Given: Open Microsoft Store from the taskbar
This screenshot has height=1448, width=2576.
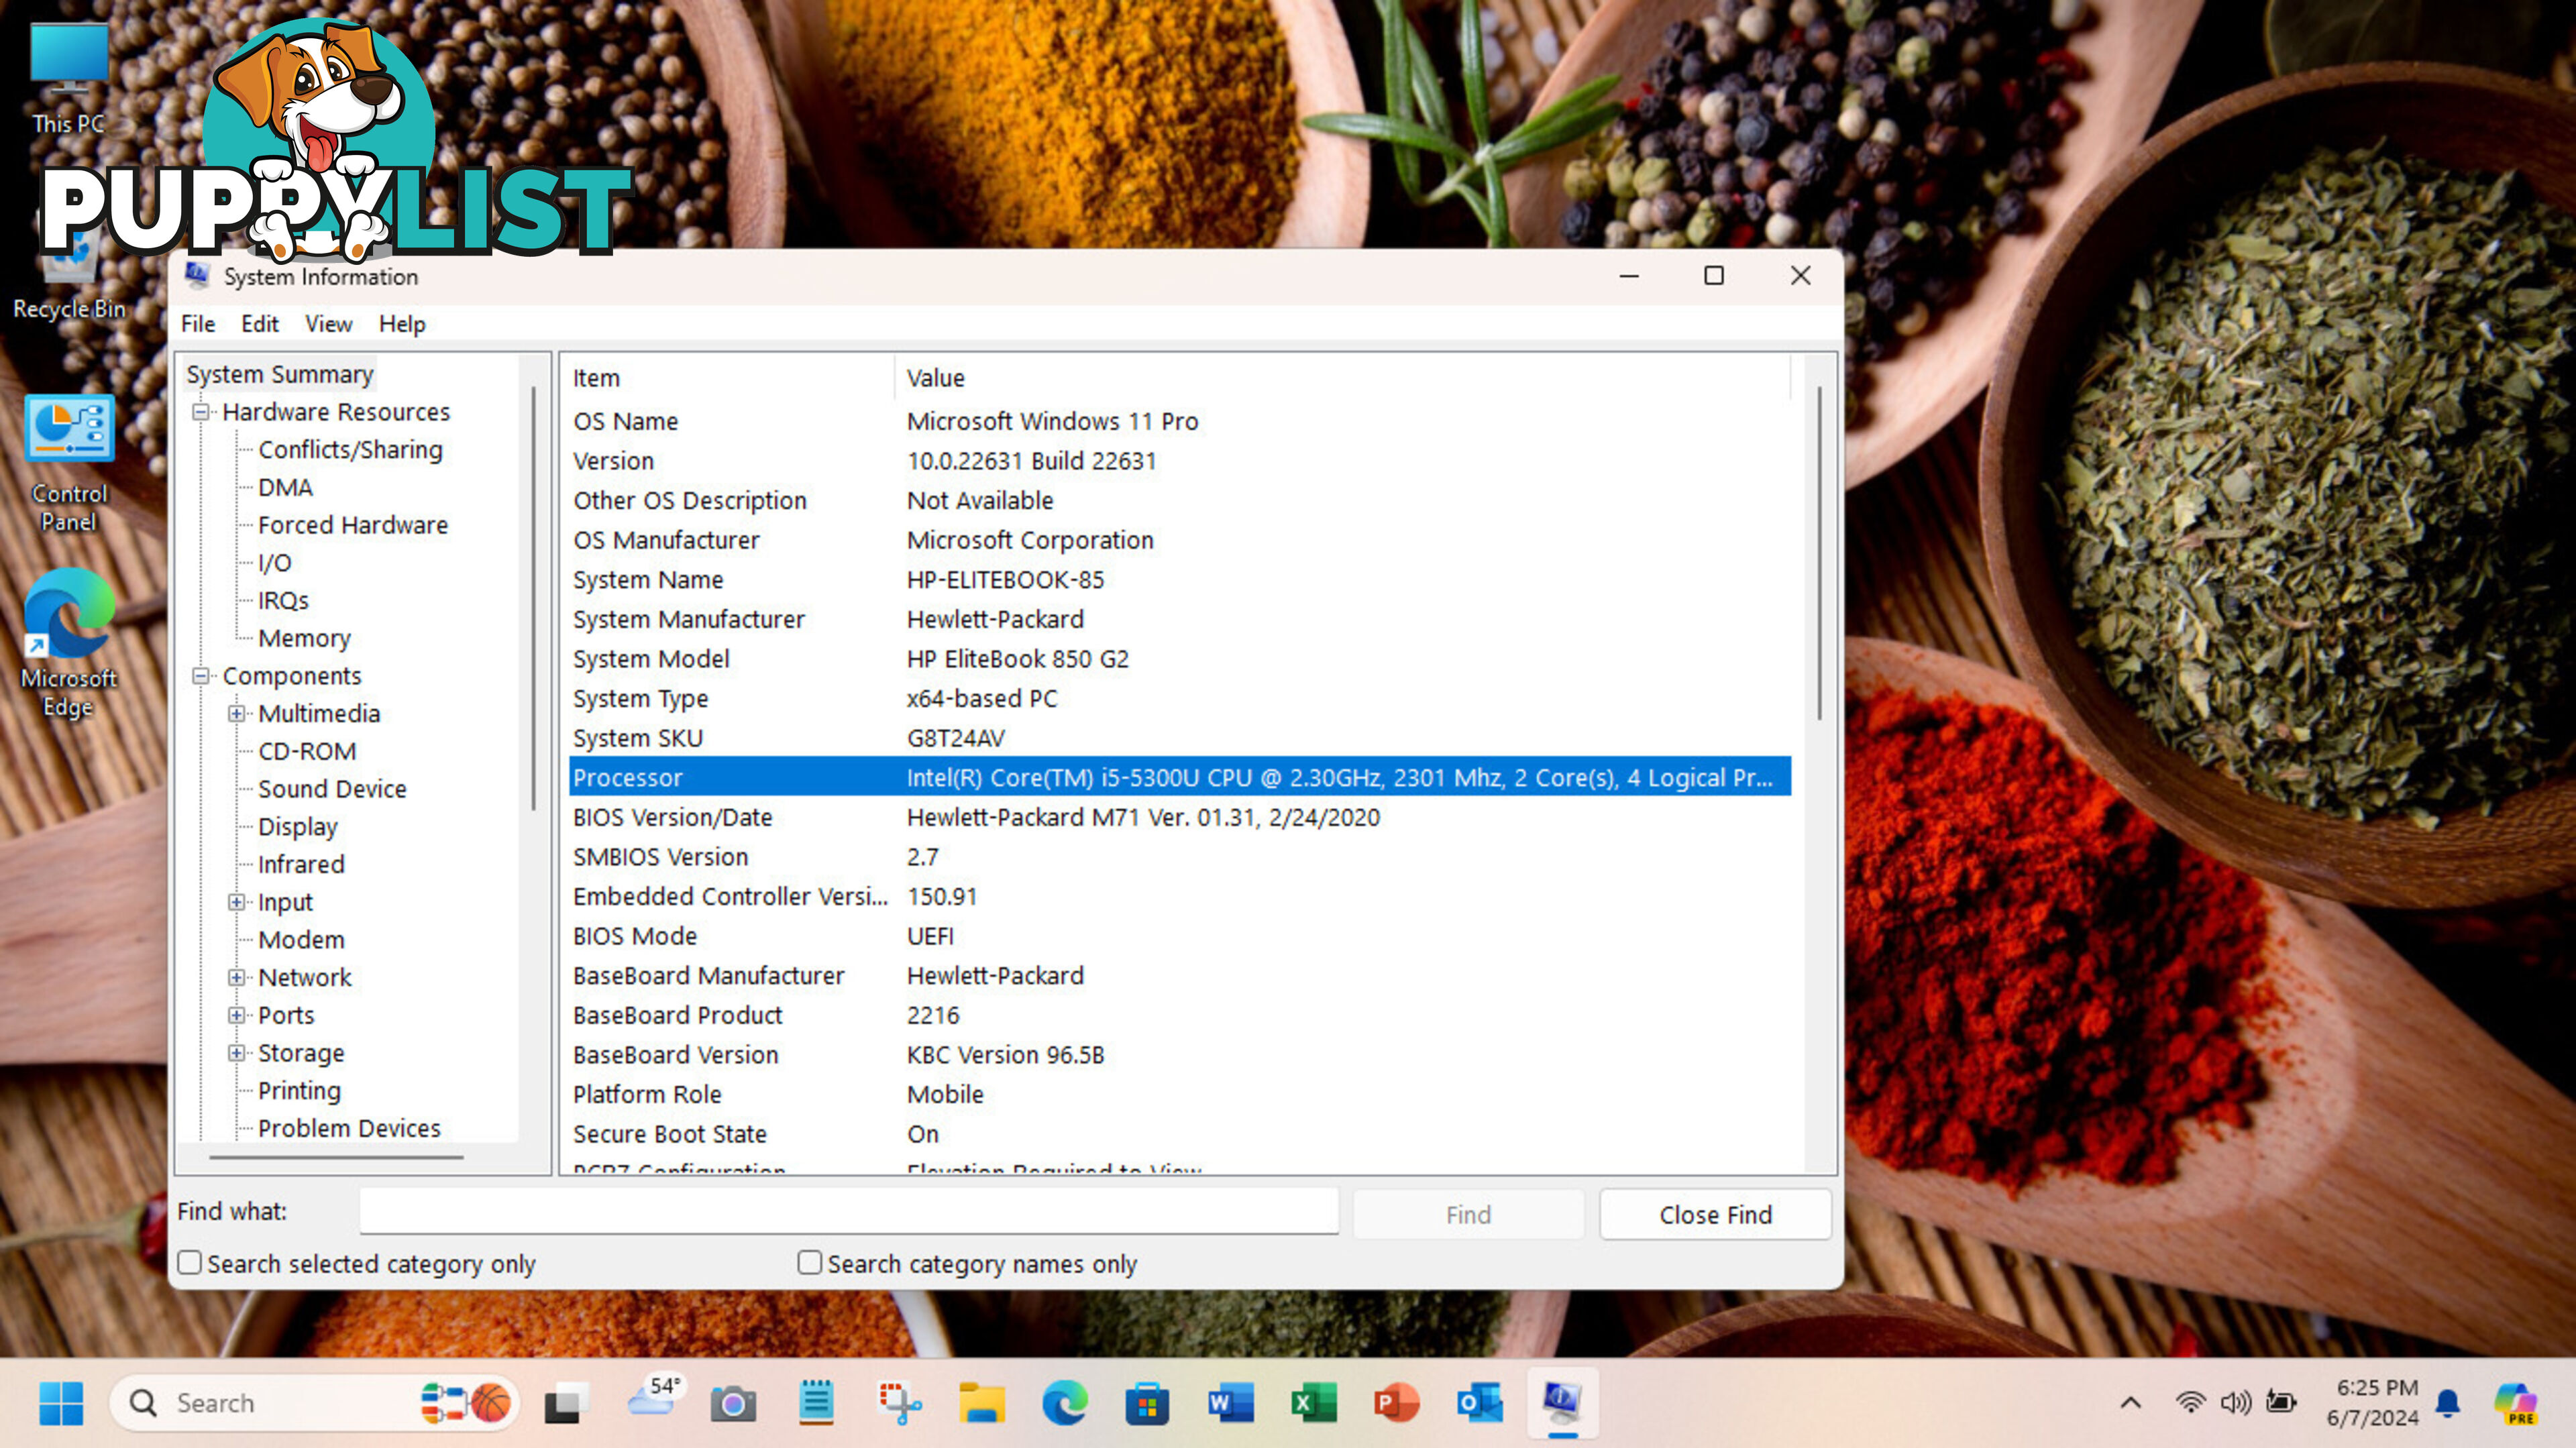Looking at the screenshot, I should pyautogui.click(x=1147, y=1403).
